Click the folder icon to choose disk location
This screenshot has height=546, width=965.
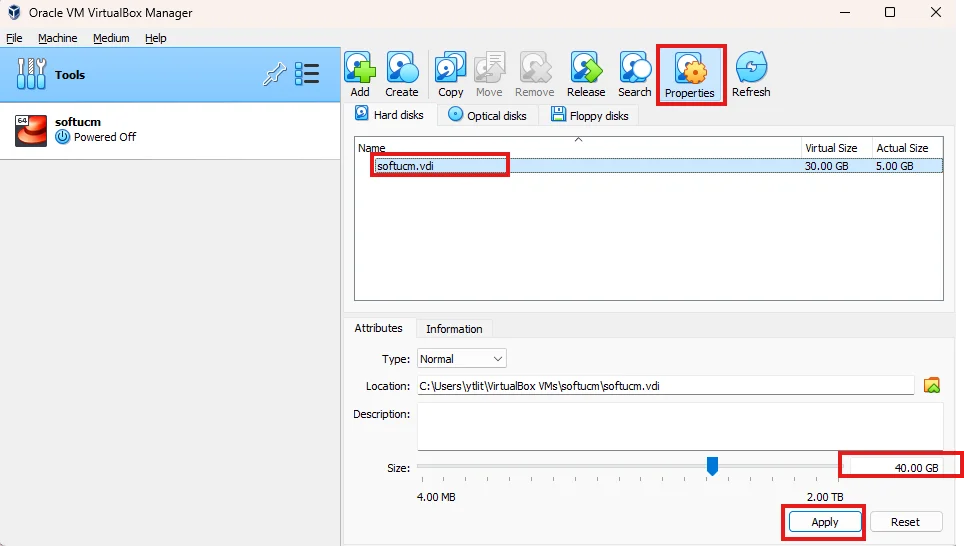(x=932, y=385)
